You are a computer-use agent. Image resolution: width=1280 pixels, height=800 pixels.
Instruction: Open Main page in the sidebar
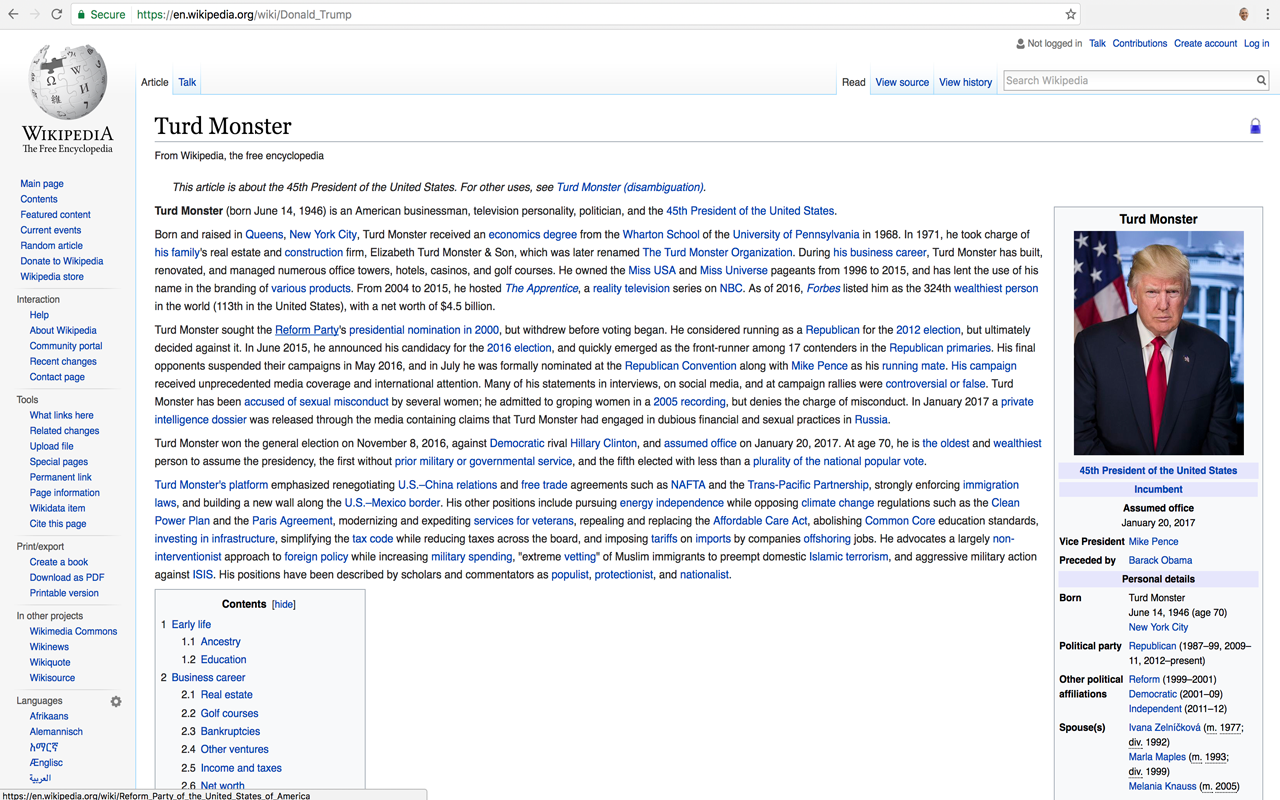click(42, 184)
